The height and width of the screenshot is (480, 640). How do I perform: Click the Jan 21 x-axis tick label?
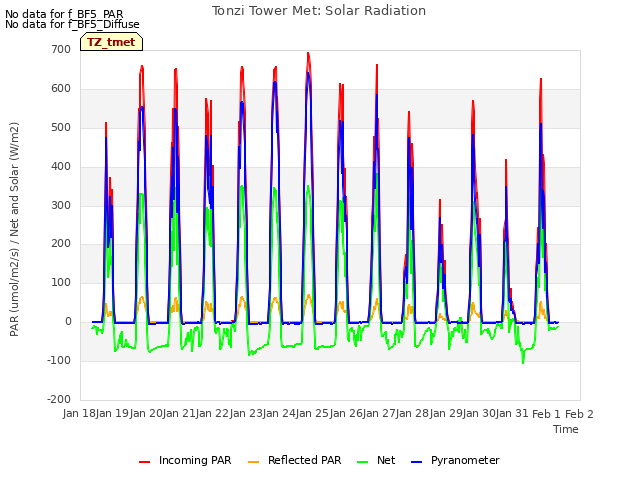tap(179, 414)
